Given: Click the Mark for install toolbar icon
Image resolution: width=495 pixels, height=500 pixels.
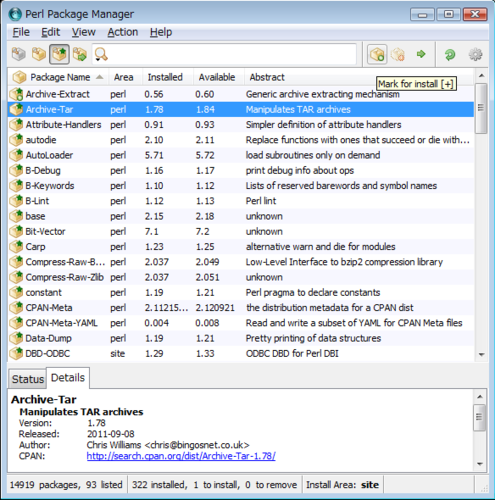Looking at the screenshot, I should [377, 54].
